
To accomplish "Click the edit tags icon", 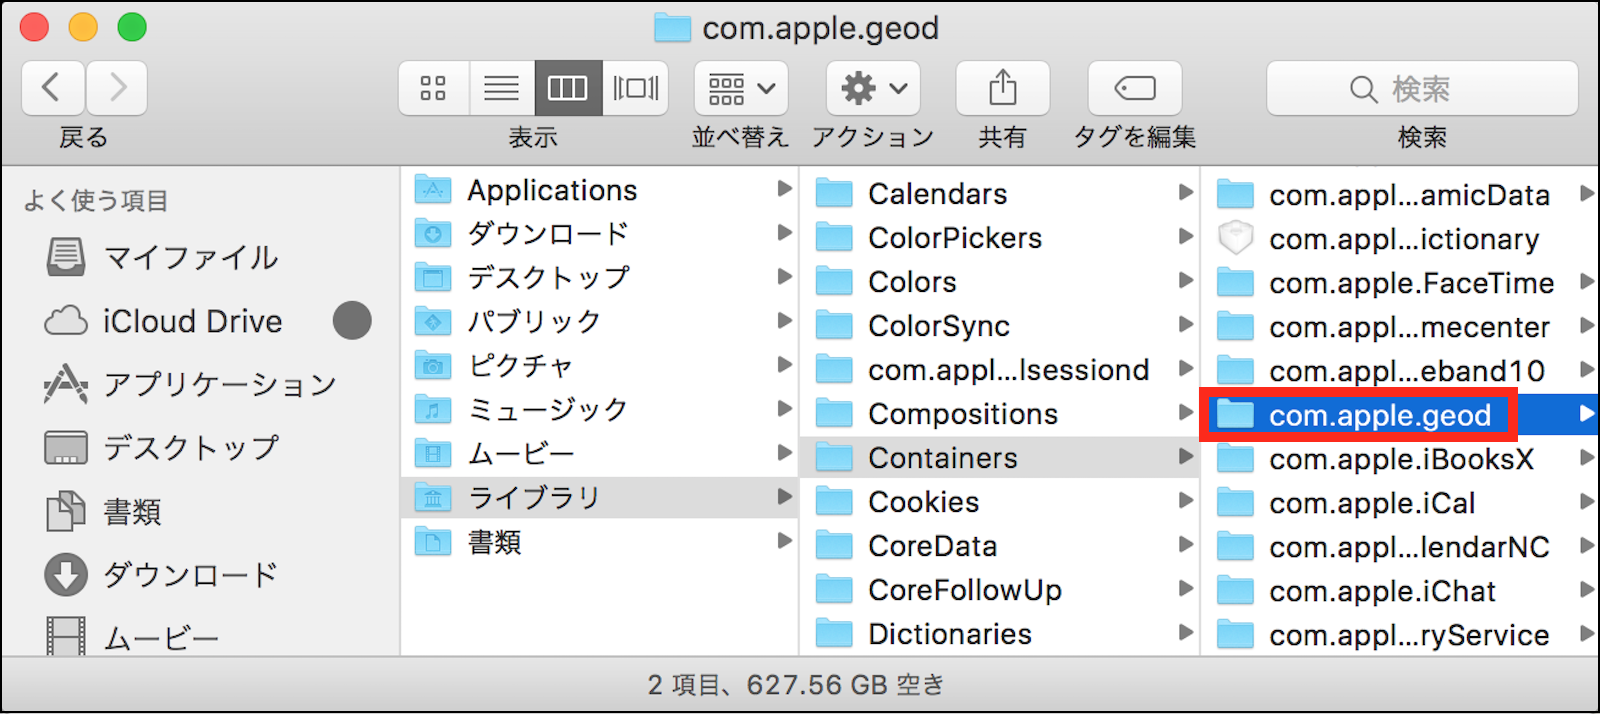I will point(1134,89).
